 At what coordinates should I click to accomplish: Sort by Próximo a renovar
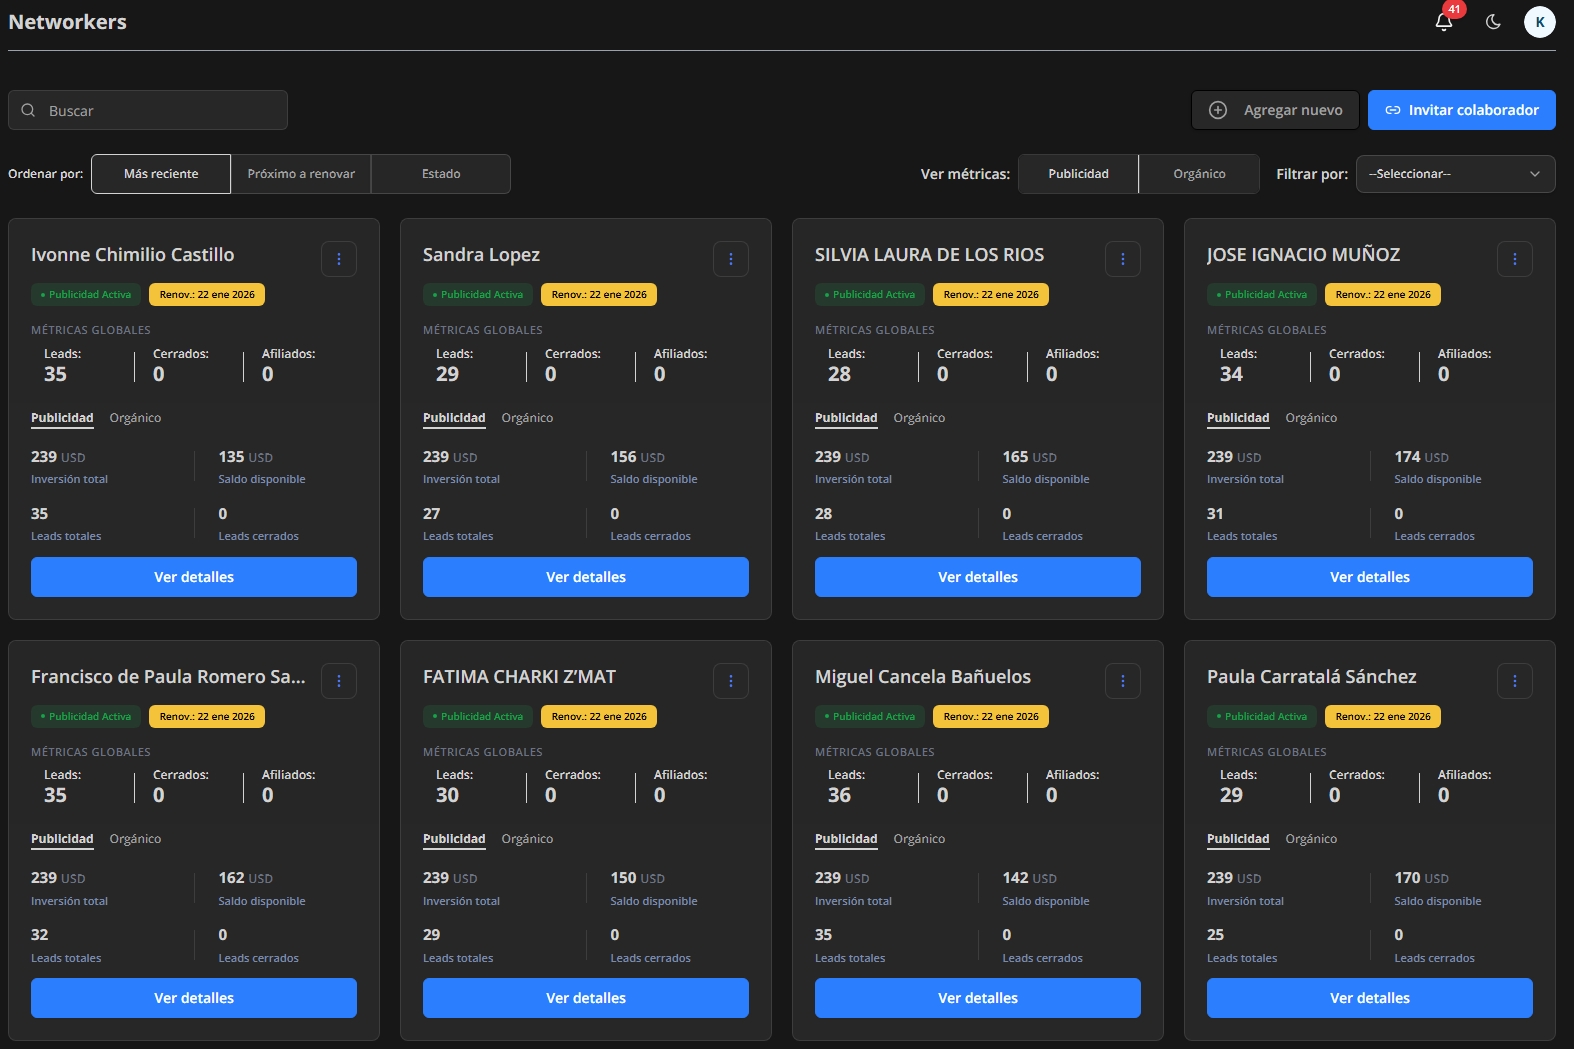301,174
